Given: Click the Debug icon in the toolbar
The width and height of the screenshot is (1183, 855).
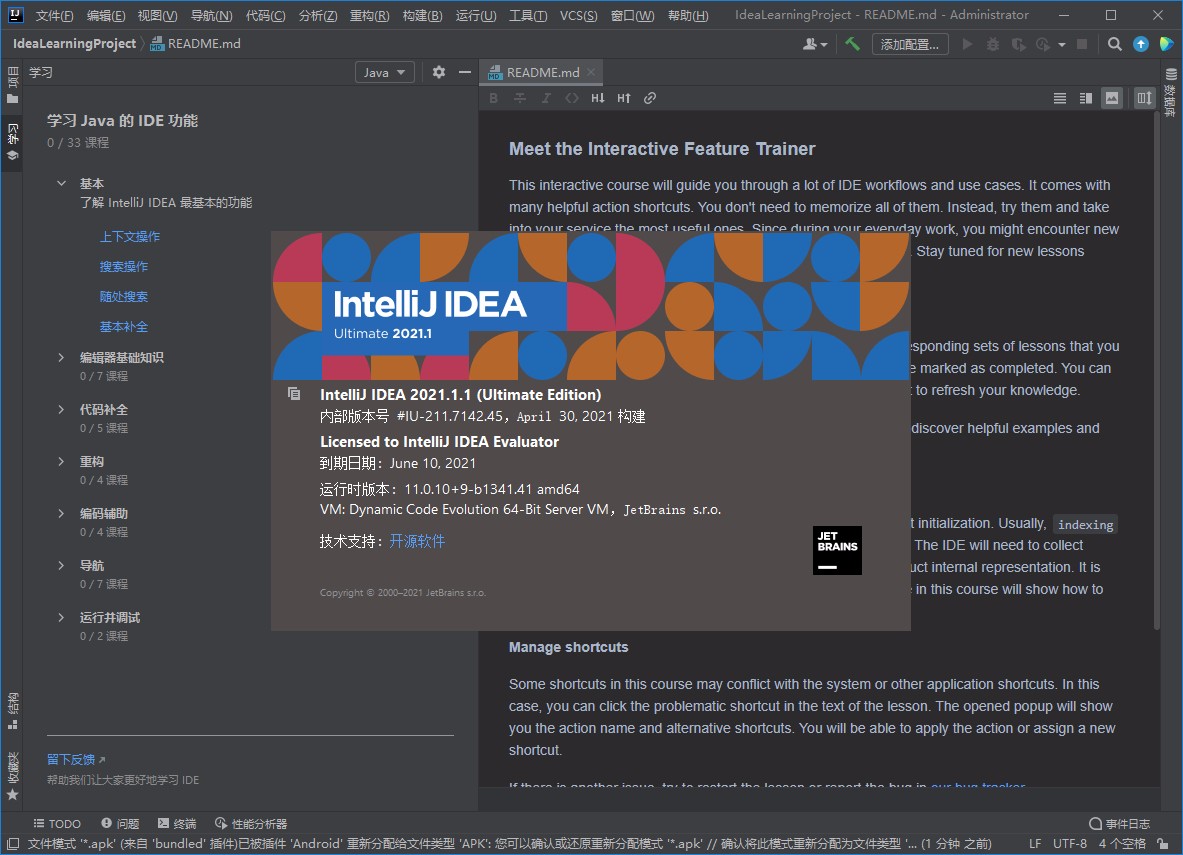Looking at the screenshot, I should click(x=991, y=44).
